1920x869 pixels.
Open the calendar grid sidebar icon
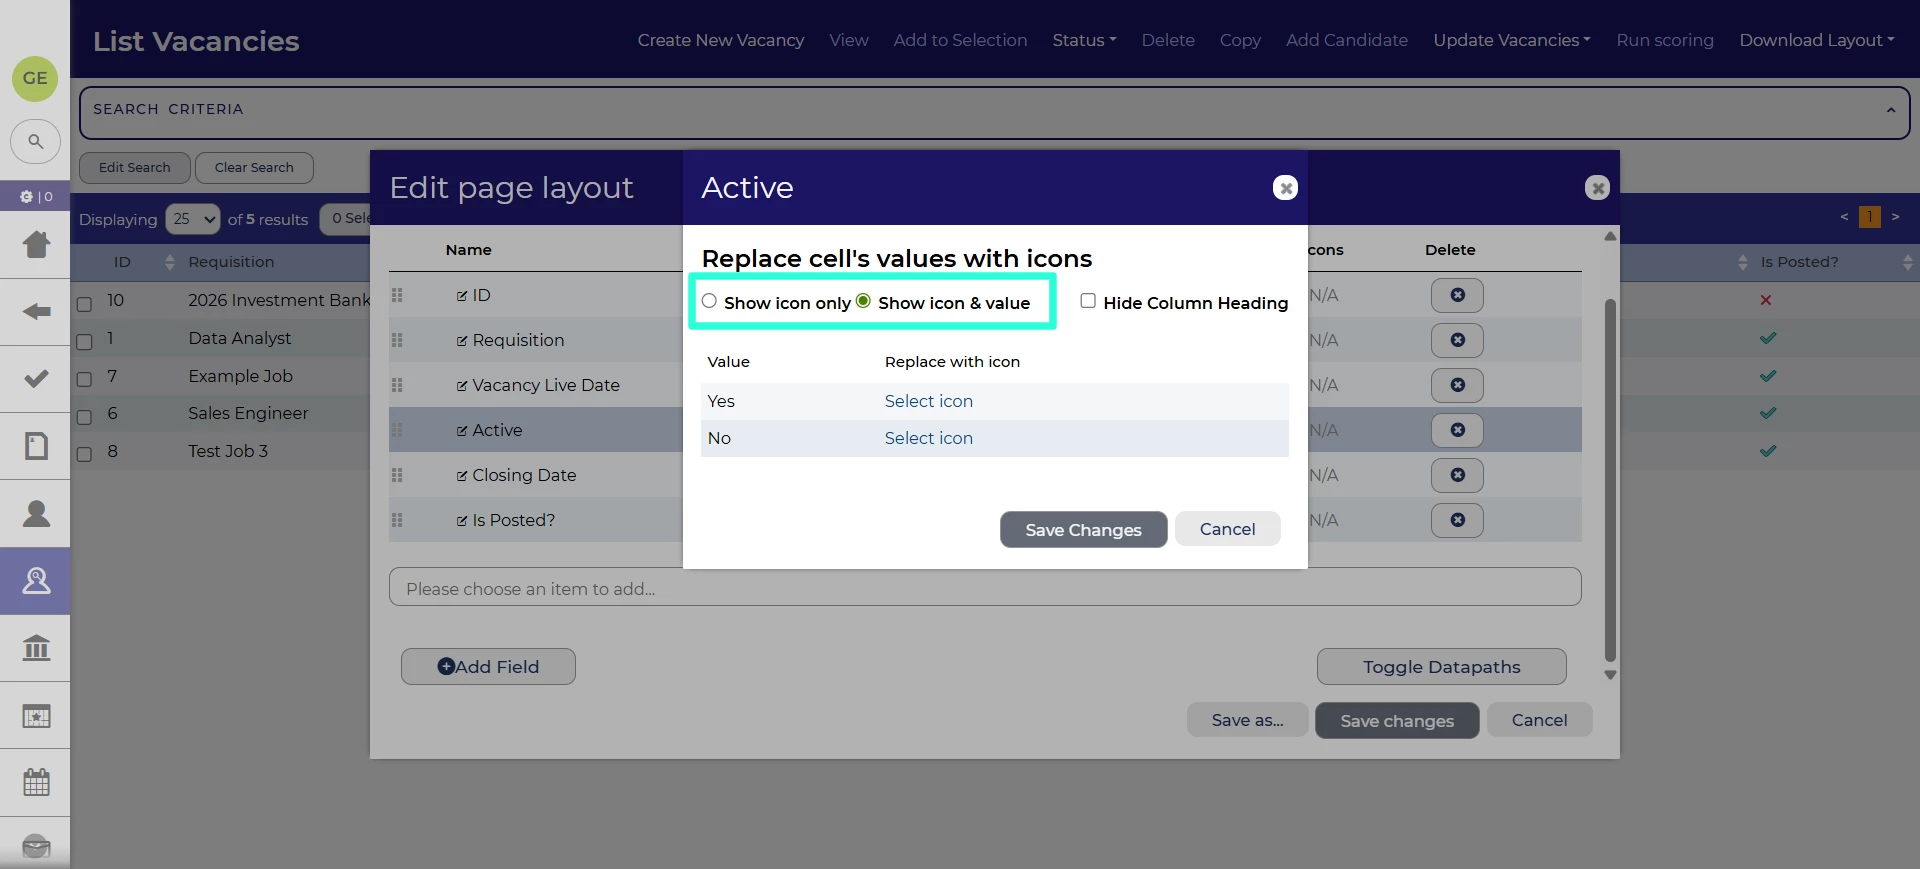click(x=36, y=782)
